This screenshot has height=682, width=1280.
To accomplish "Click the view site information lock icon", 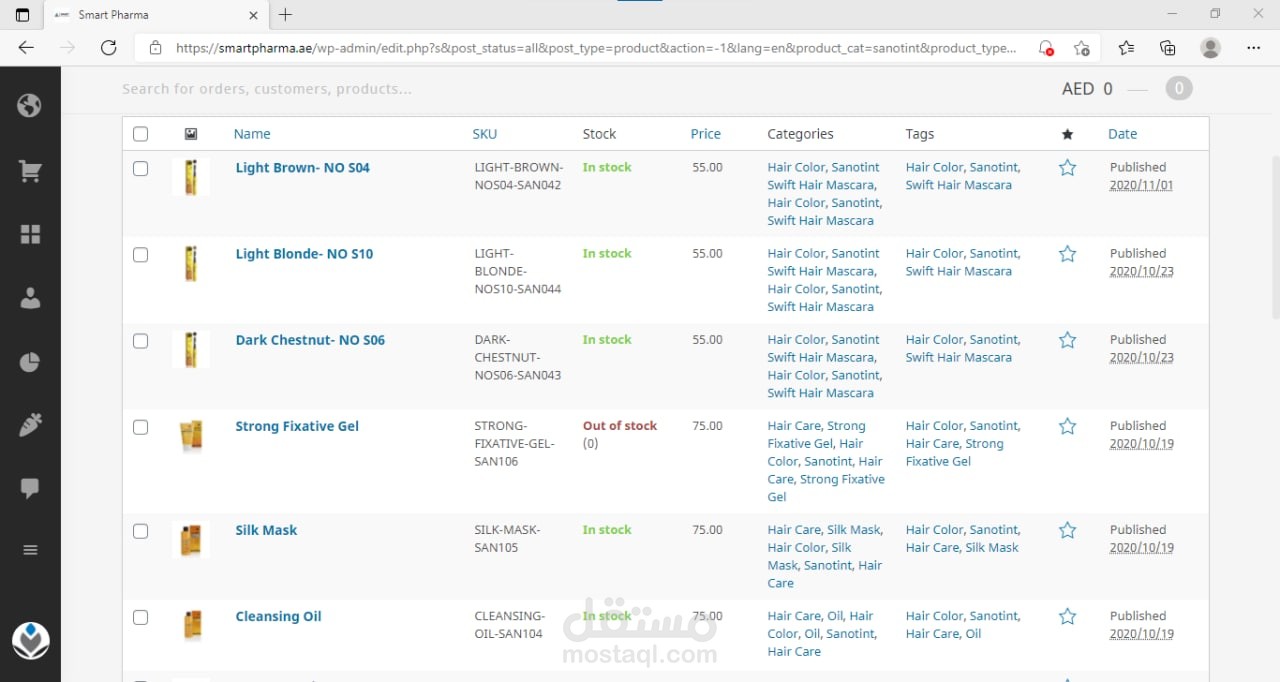I will (x=154, y=47).
